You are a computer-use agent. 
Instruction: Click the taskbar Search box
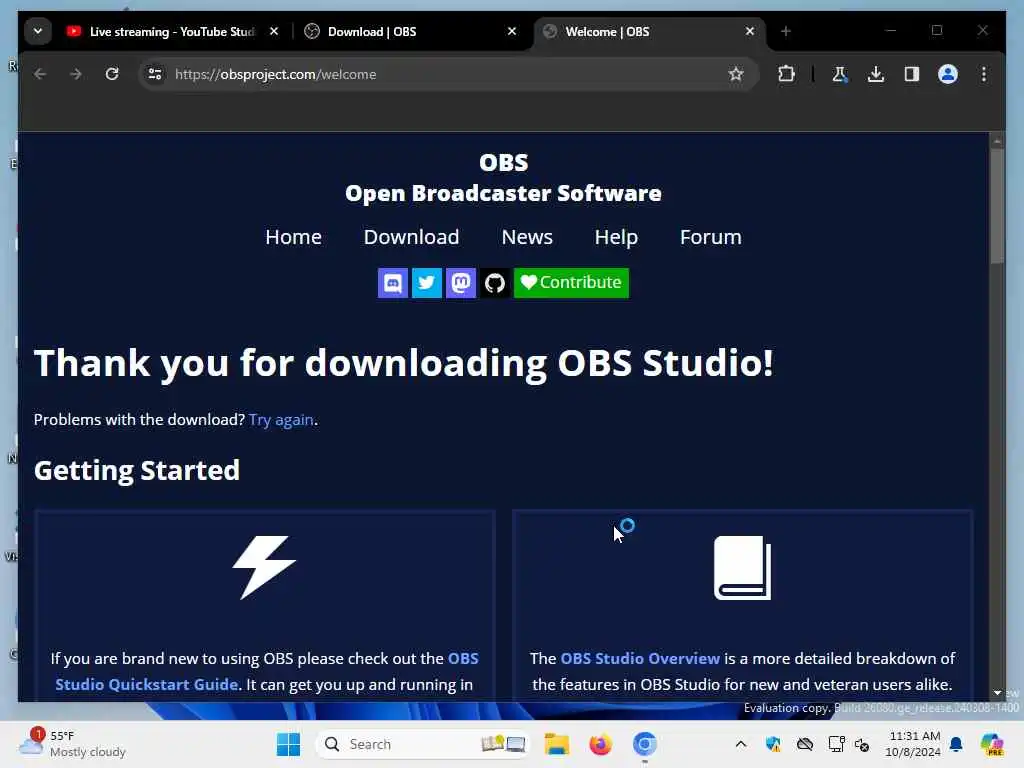[x=423, y=744]
